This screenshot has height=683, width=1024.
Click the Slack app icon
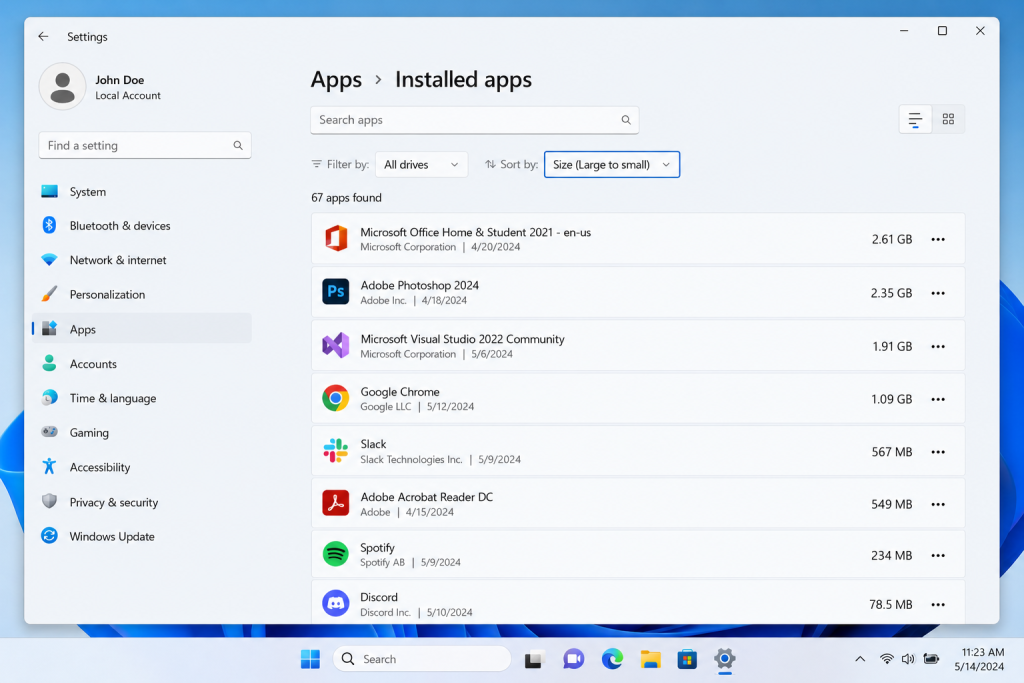click(x=336, y=451)
